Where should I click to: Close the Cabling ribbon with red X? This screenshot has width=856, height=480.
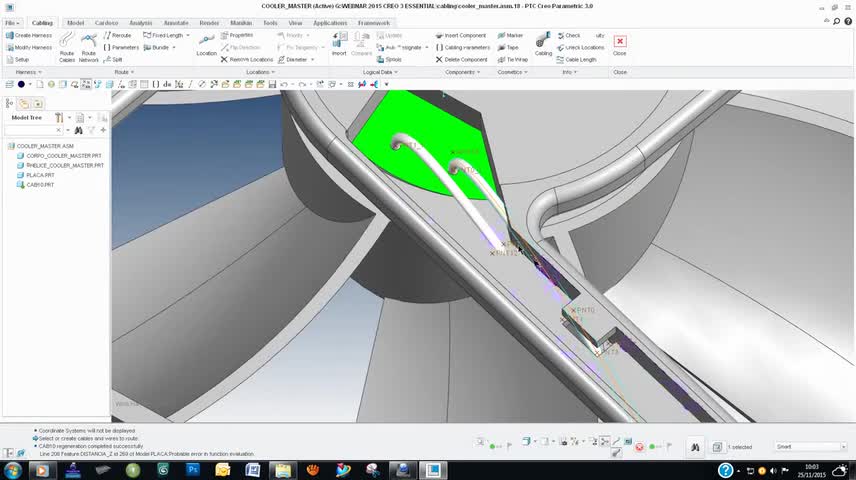(620, 42)
